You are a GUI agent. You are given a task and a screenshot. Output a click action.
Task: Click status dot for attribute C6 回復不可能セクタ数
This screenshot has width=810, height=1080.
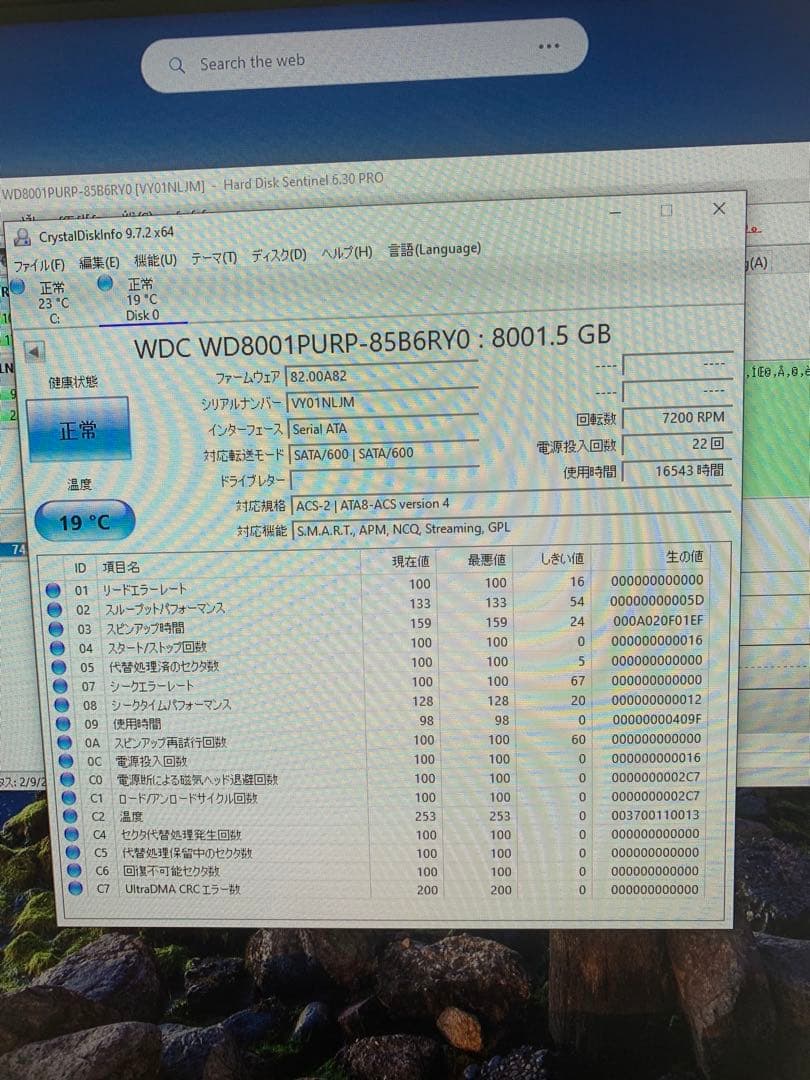(x=74, y=871)
